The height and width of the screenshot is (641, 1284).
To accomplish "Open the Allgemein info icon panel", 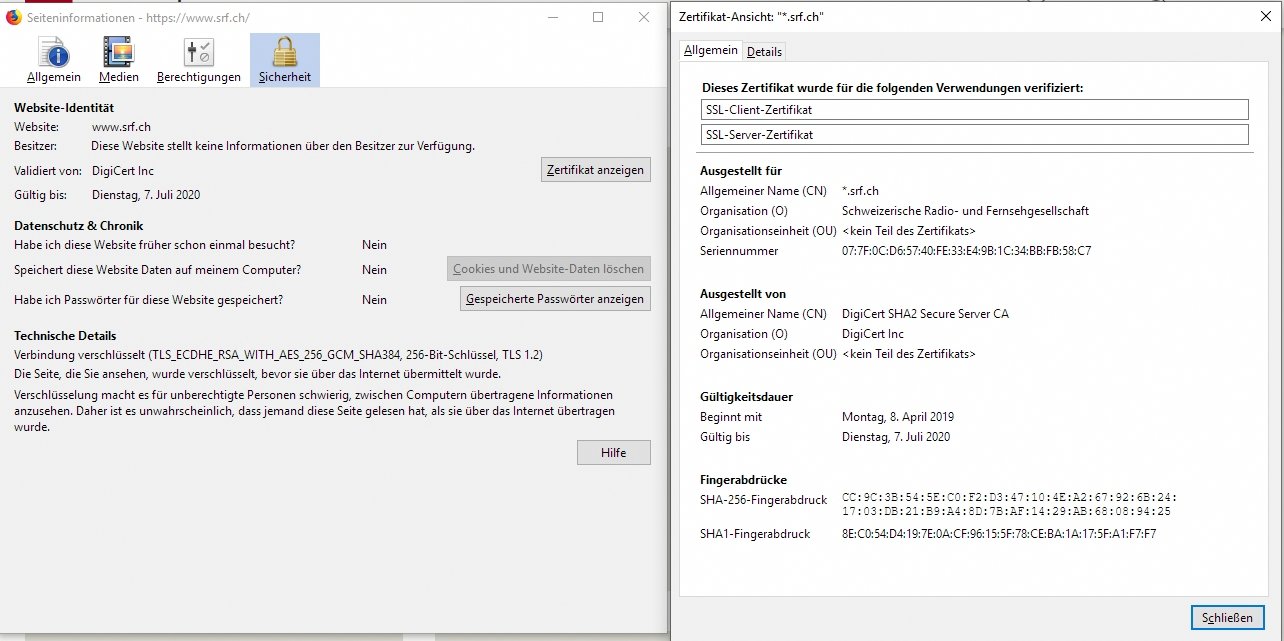I will pos(54,60).
